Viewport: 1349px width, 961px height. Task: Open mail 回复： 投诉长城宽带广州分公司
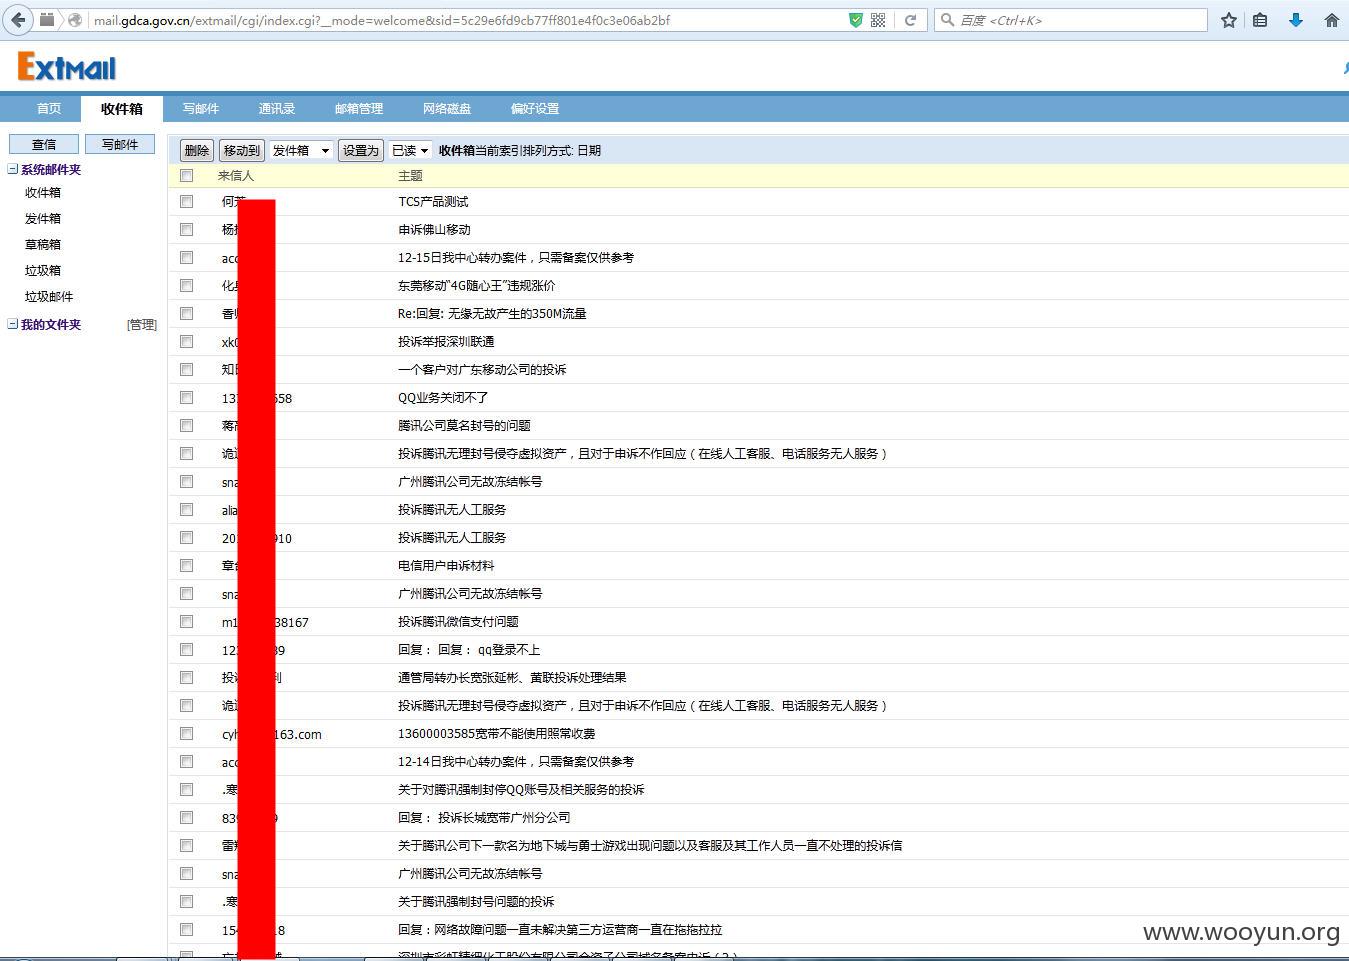pyautogui.click(x=484, y=817)
